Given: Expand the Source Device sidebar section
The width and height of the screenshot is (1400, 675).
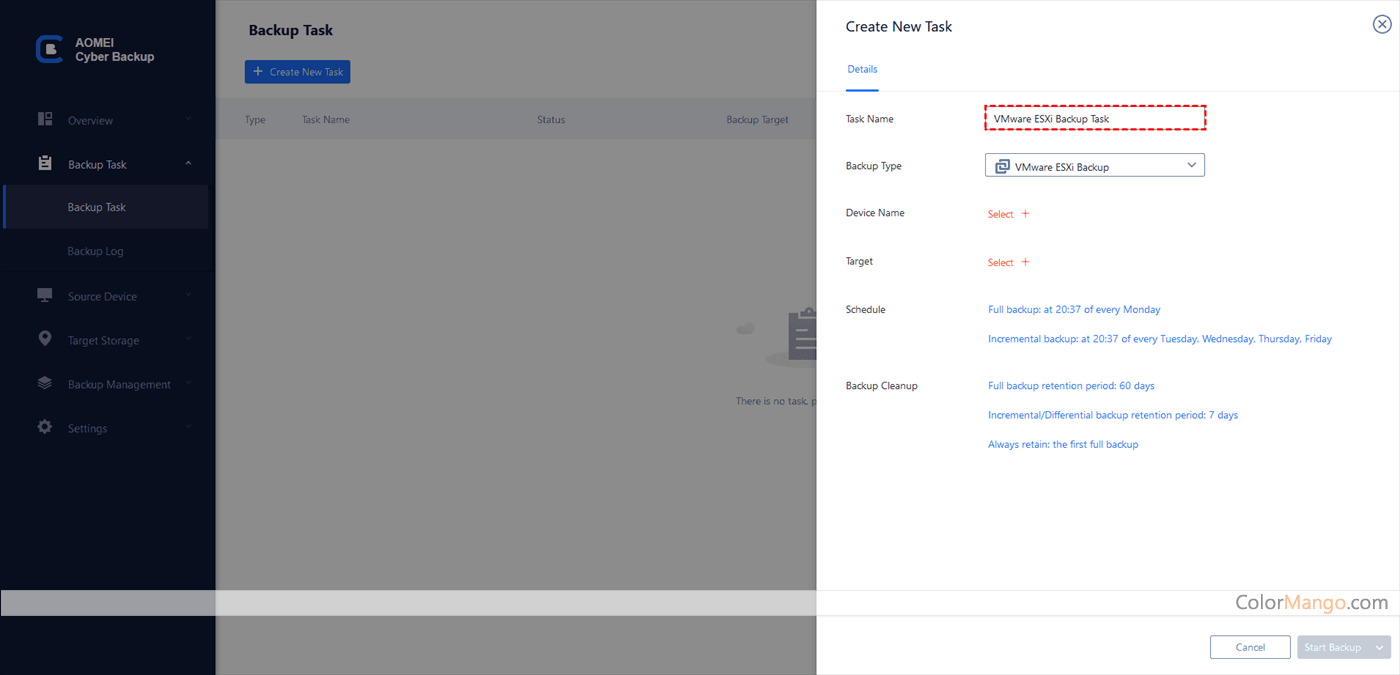Looking at the screenshot, I should 188,296.
